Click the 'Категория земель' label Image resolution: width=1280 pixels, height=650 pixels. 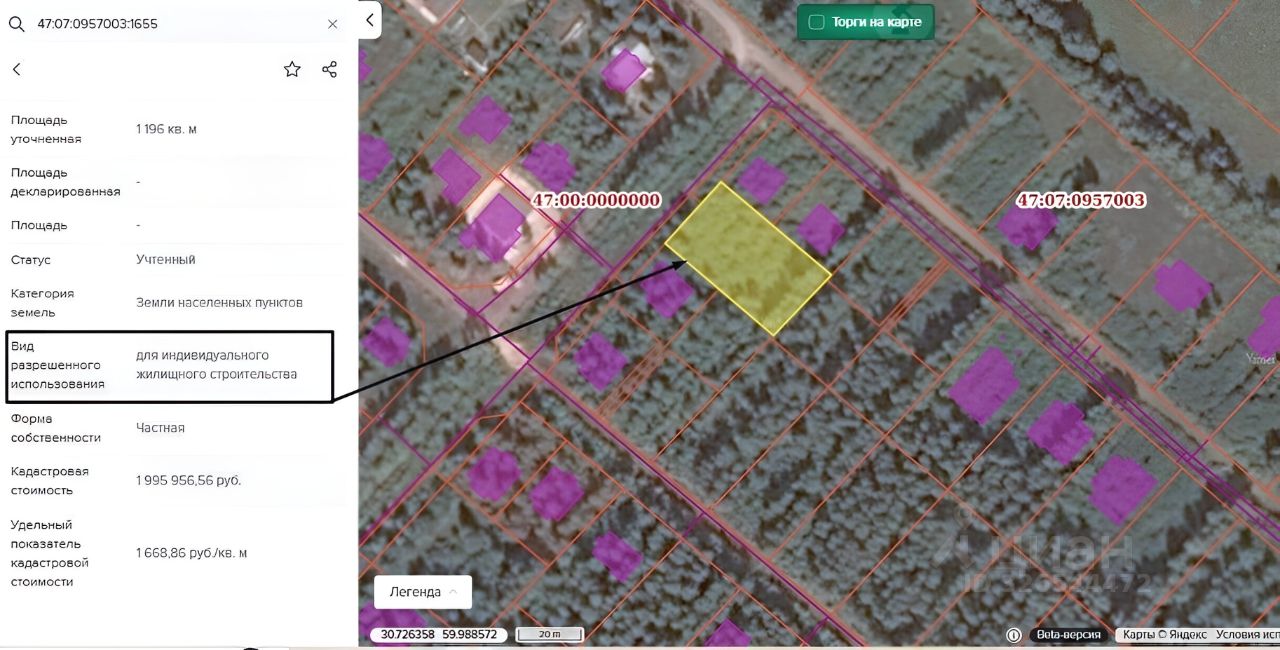coord(42,302)
